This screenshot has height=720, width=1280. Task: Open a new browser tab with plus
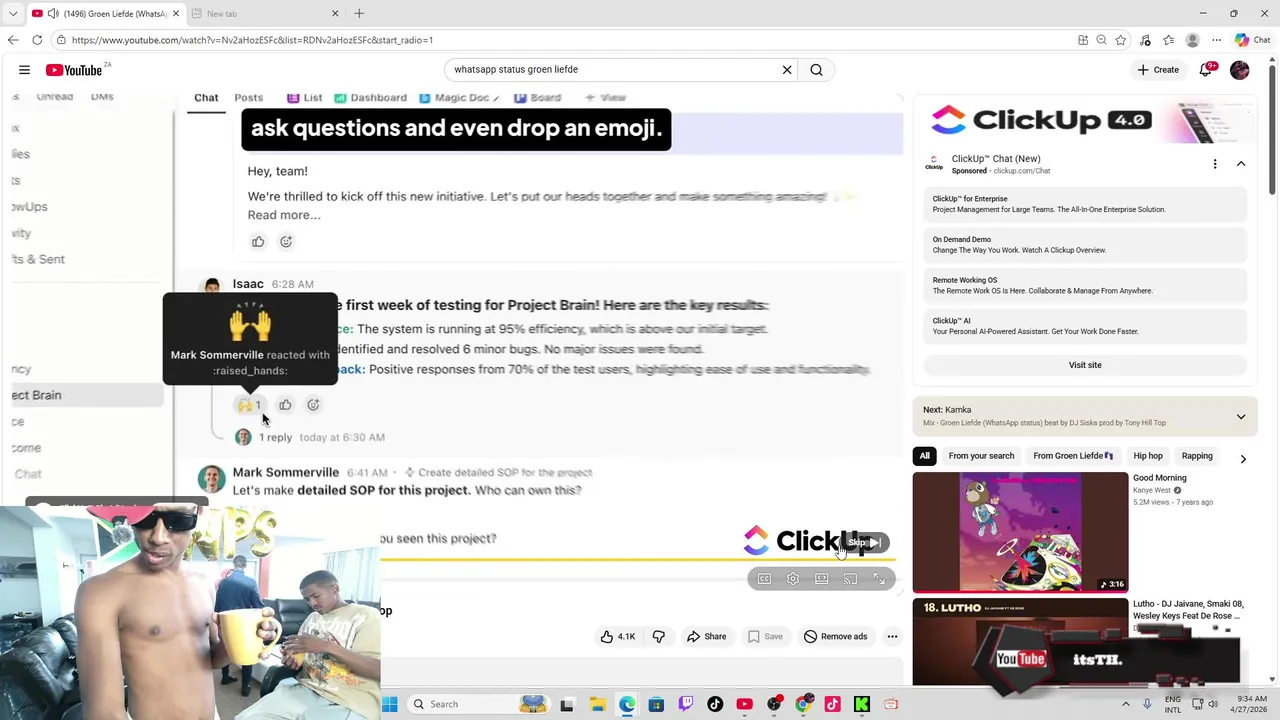(x=359, y=13)
